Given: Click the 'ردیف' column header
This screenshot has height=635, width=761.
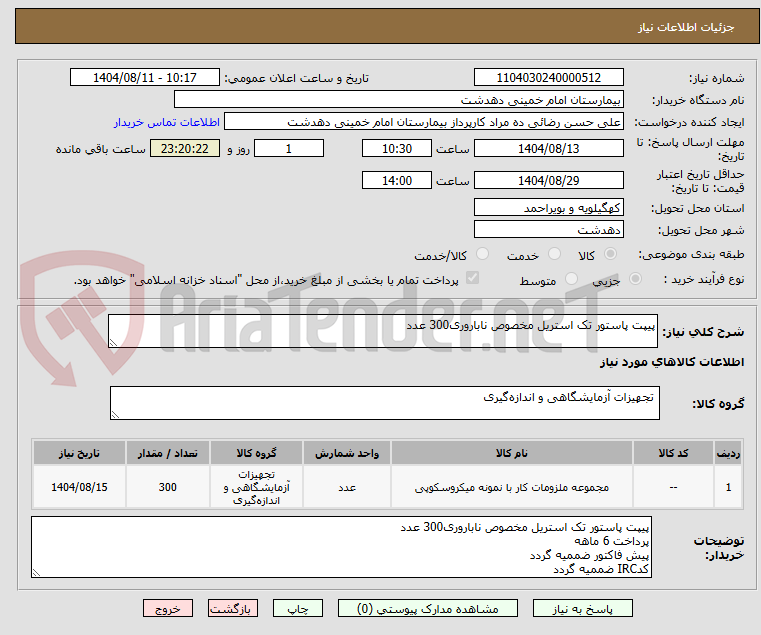Looking at the screenshot, I should tap(728, 453).
